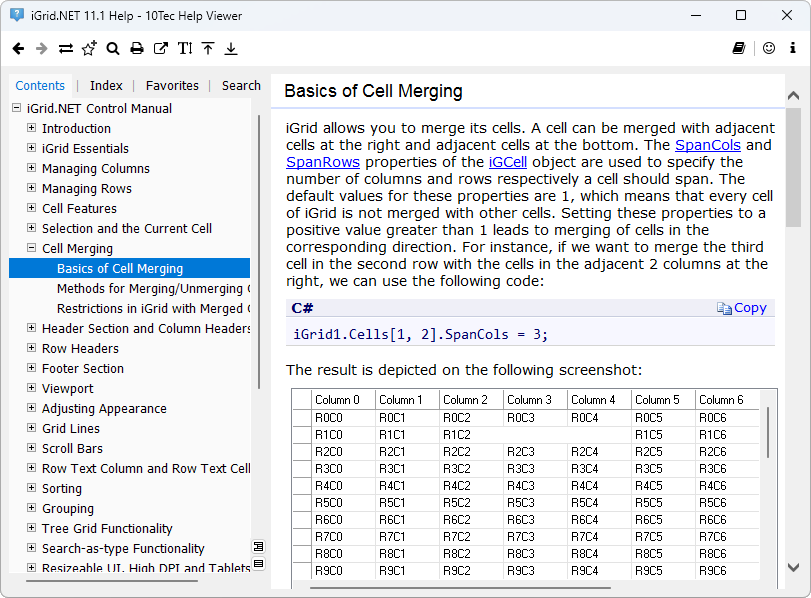
Task: Expand the Managing Columns node
Action: coord(32,168)
